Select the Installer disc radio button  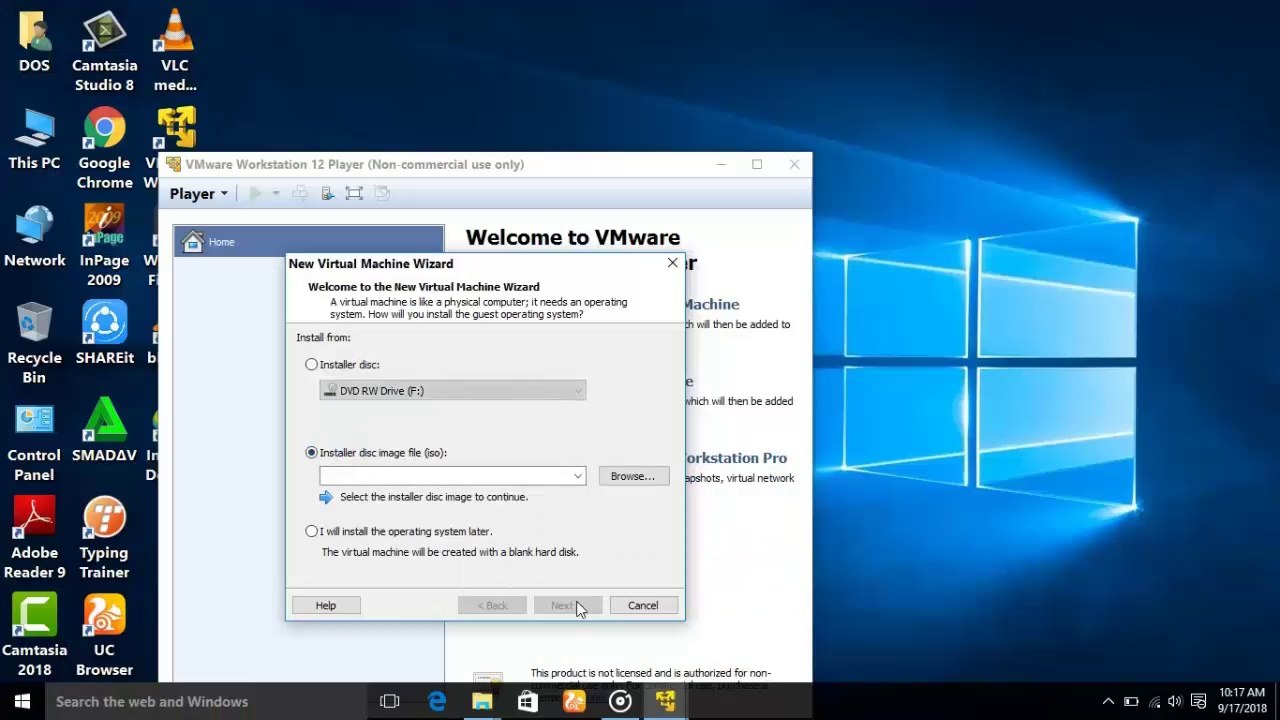coord(311,365)
